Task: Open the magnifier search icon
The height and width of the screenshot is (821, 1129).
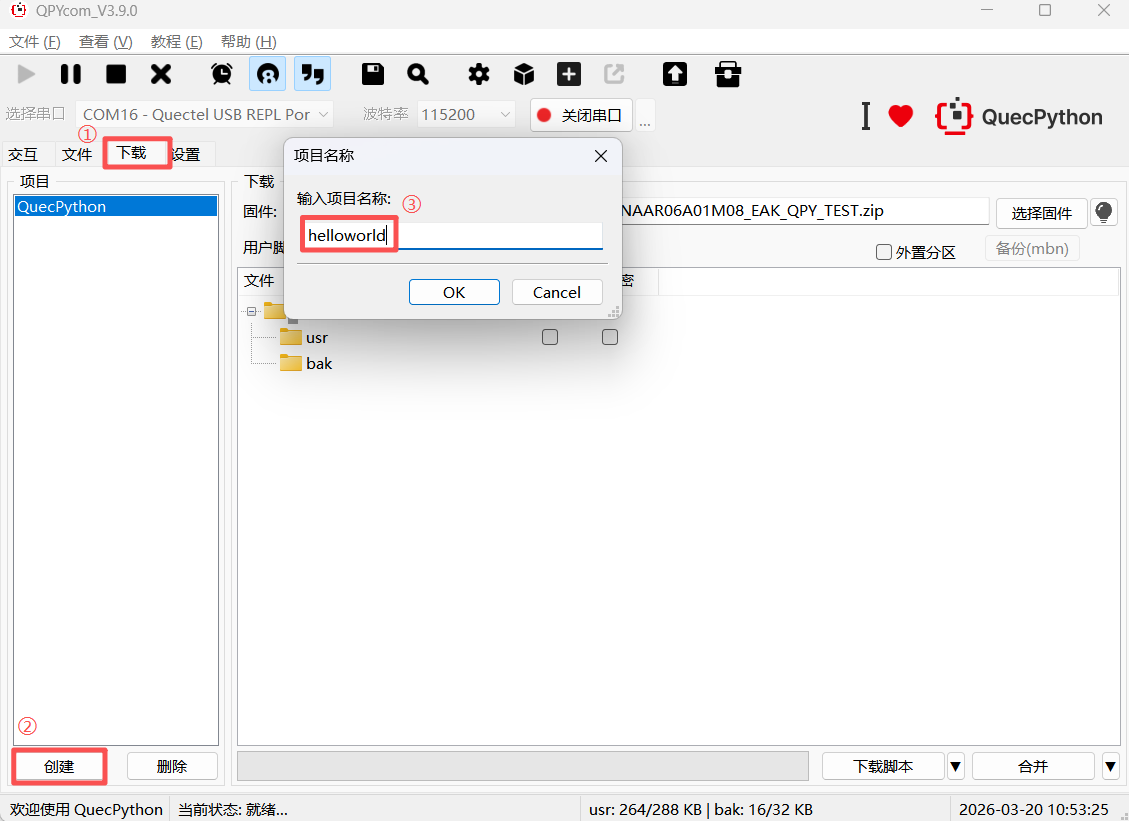Action: (x=418, y=74)
